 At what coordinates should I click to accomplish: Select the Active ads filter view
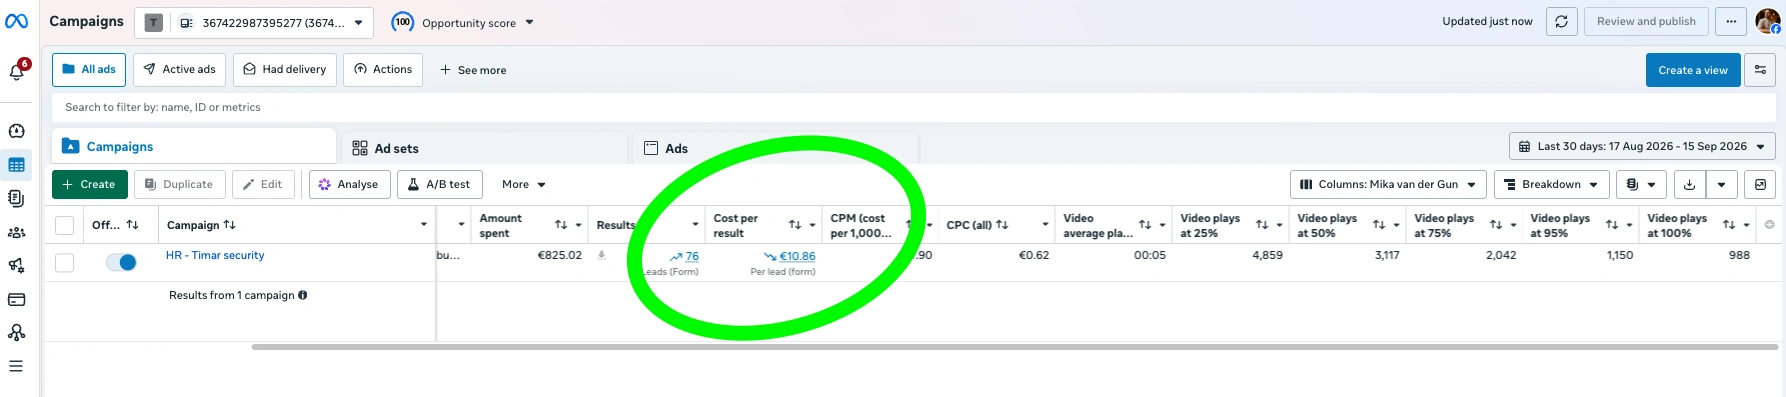[x=179, y=70]
